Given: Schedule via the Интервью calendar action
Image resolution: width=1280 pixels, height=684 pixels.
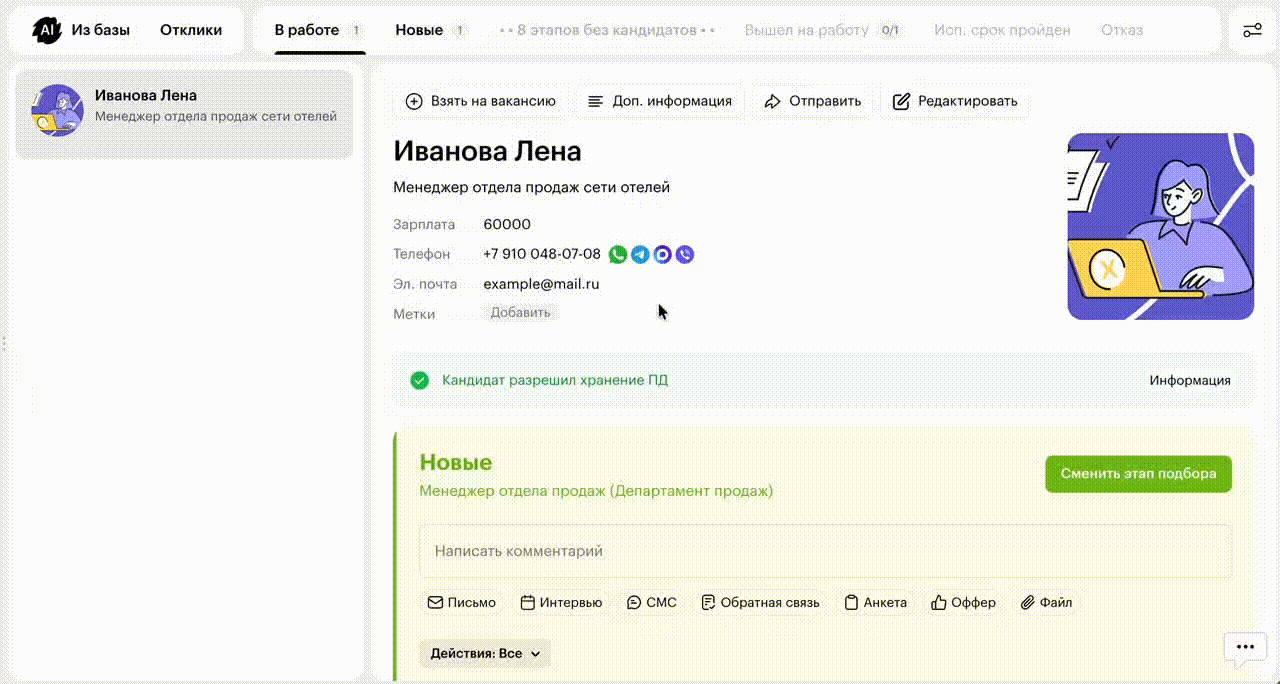Looking at the screenshot, I should point(561,602).
